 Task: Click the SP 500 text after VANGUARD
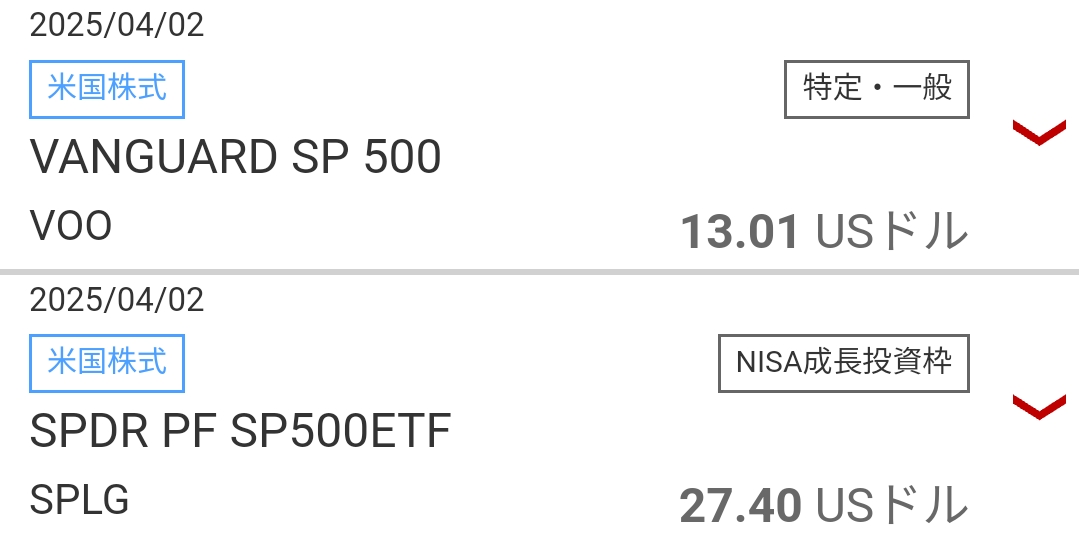366,157
